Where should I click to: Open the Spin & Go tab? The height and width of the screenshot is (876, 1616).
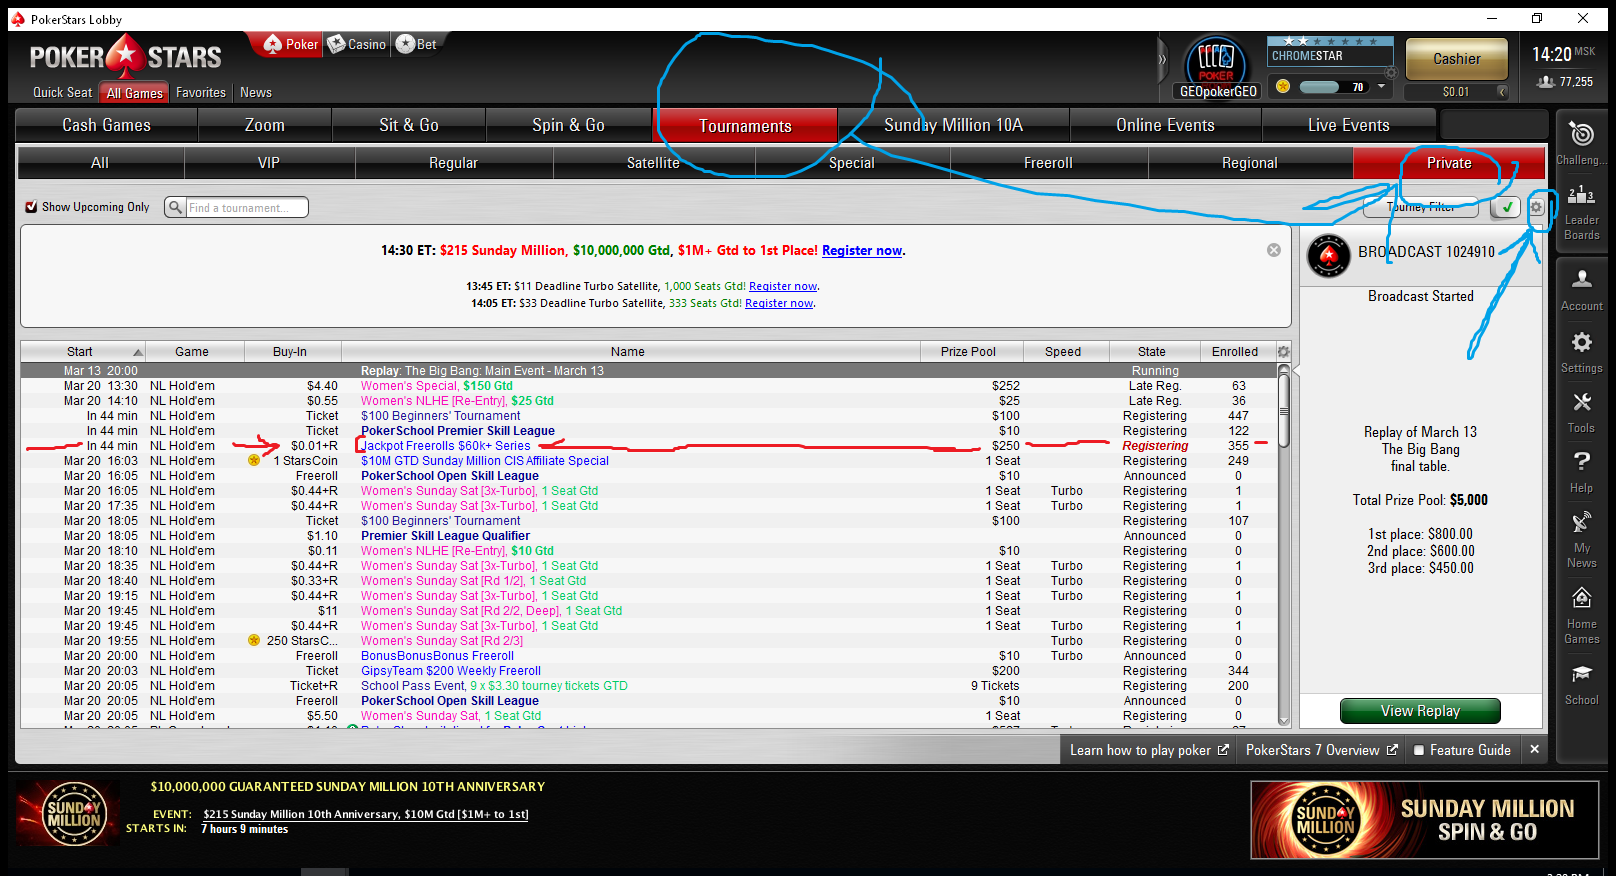click(x=568, y=125)
